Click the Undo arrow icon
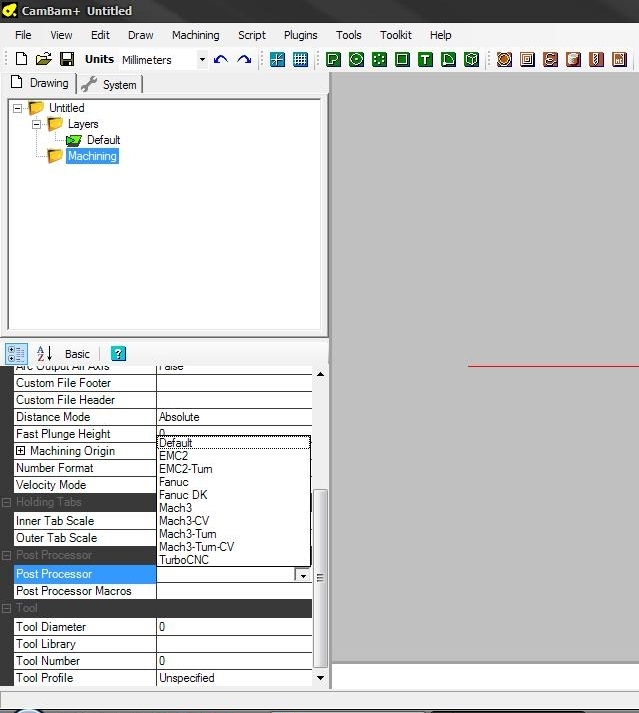Image resolution: width=639 pixels, height=713 pixels. pos(221,59)
